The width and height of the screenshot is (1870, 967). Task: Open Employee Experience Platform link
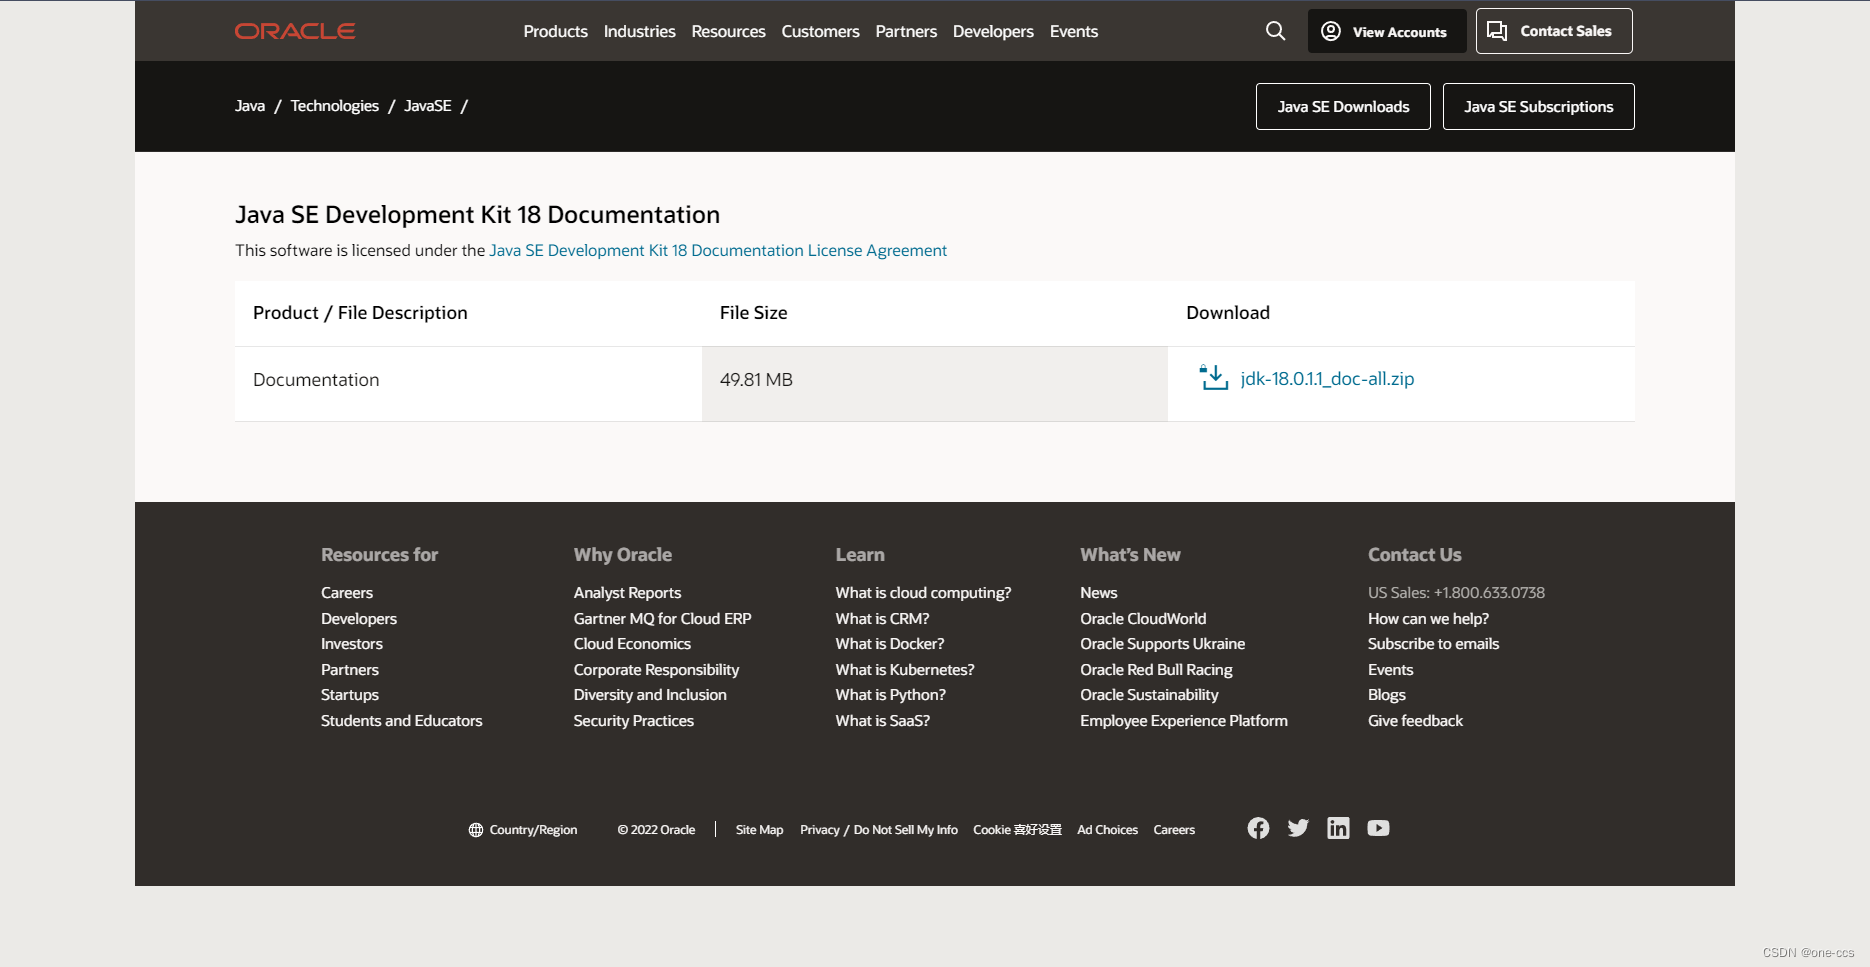[x=1184, y=721]
